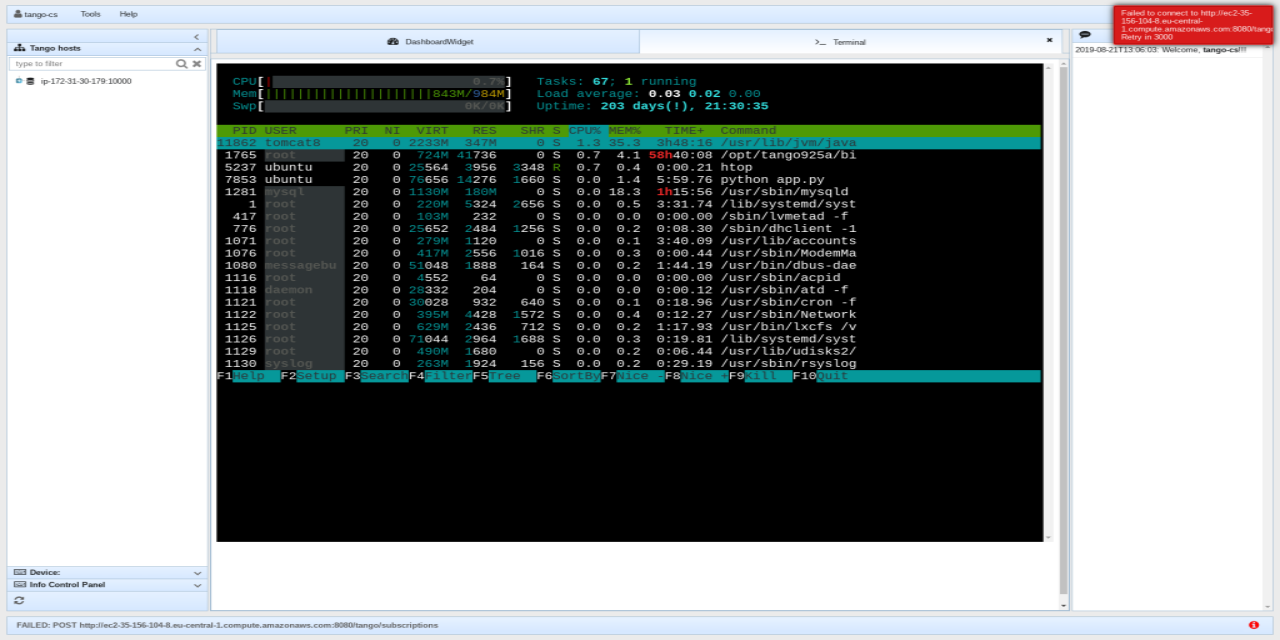Screen dimensions: 1280x640
Task: Collapse the left sidebar with the chevron
Action: pyautogui.click(x=196, y=37)
